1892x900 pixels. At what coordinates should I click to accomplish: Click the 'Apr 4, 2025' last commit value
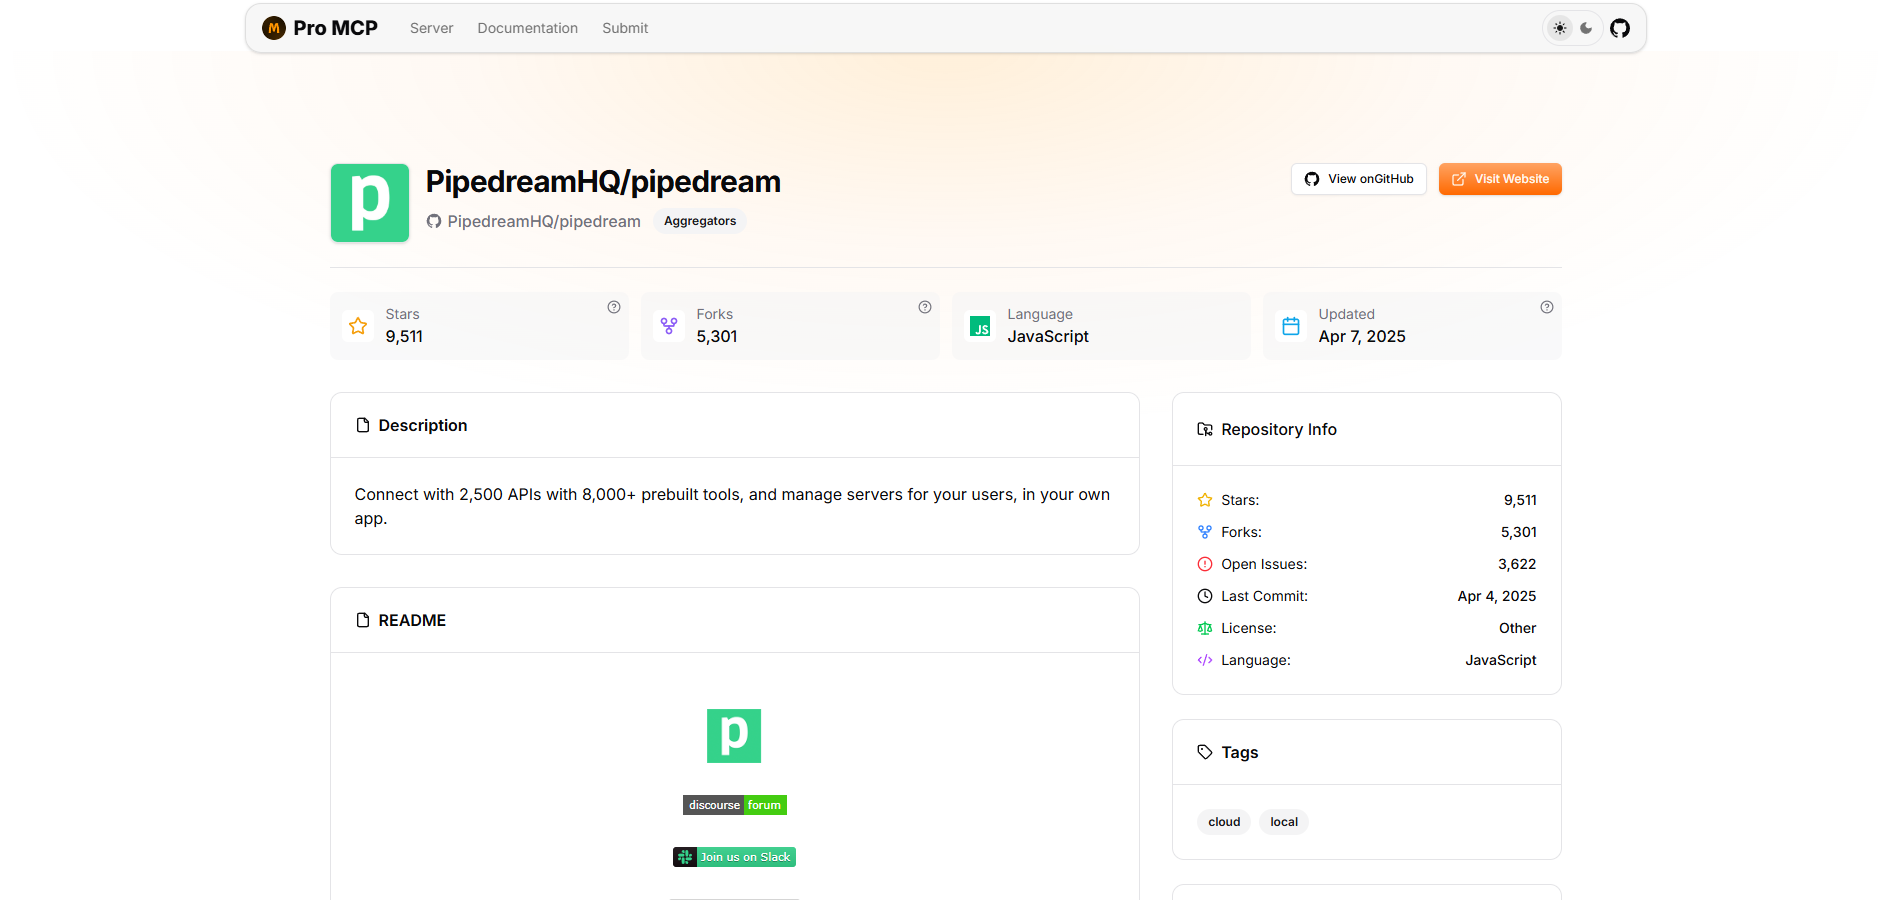(1497, 596)
